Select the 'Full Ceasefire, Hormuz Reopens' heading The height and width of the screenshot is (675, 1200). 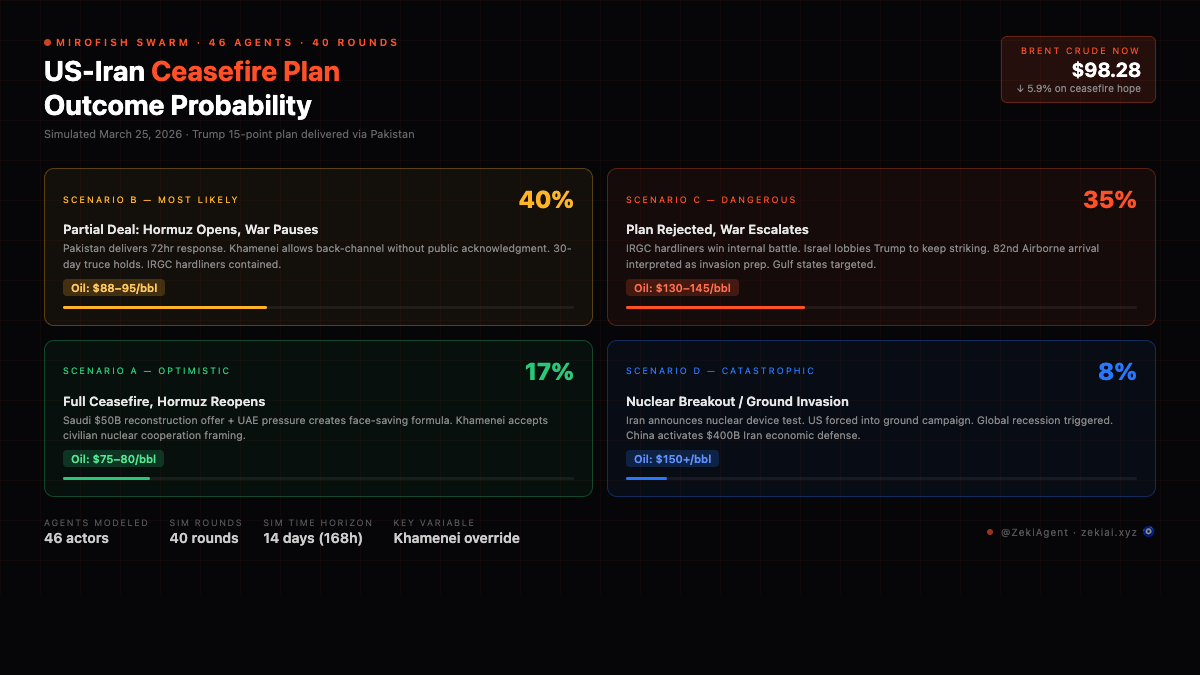[x=164, y=401]
